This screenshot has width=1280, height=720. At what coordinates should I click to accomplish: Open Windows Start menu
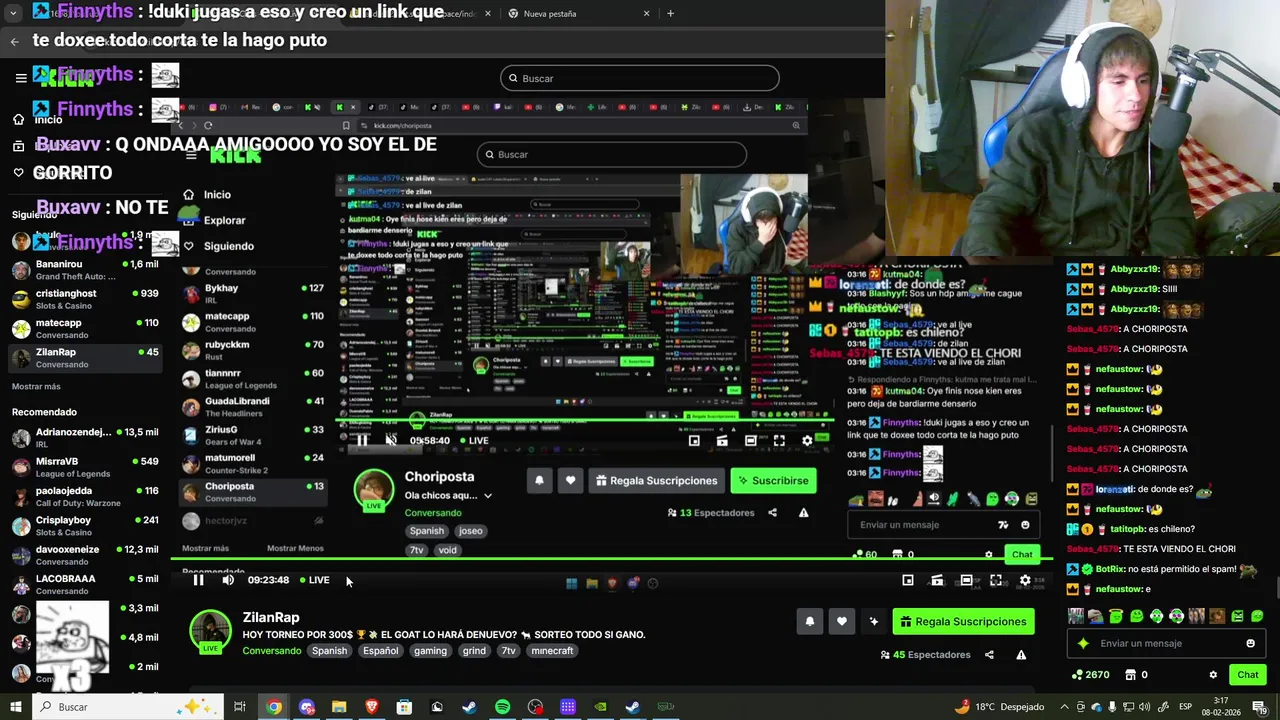tap(15, 707)
